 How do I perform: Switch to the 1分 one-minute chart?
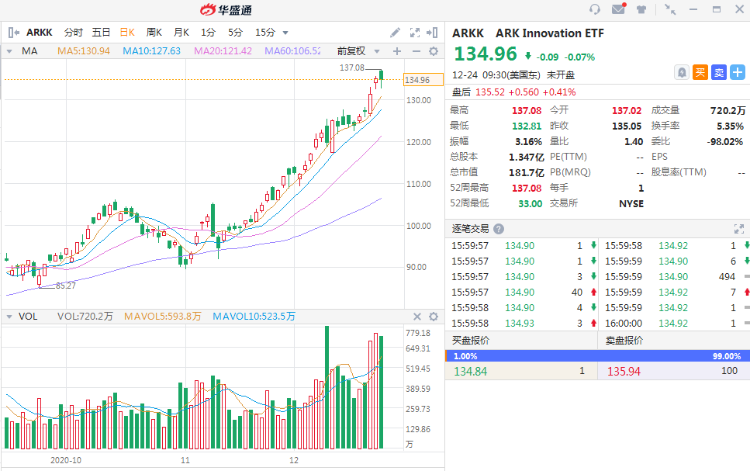click(208, 33)
